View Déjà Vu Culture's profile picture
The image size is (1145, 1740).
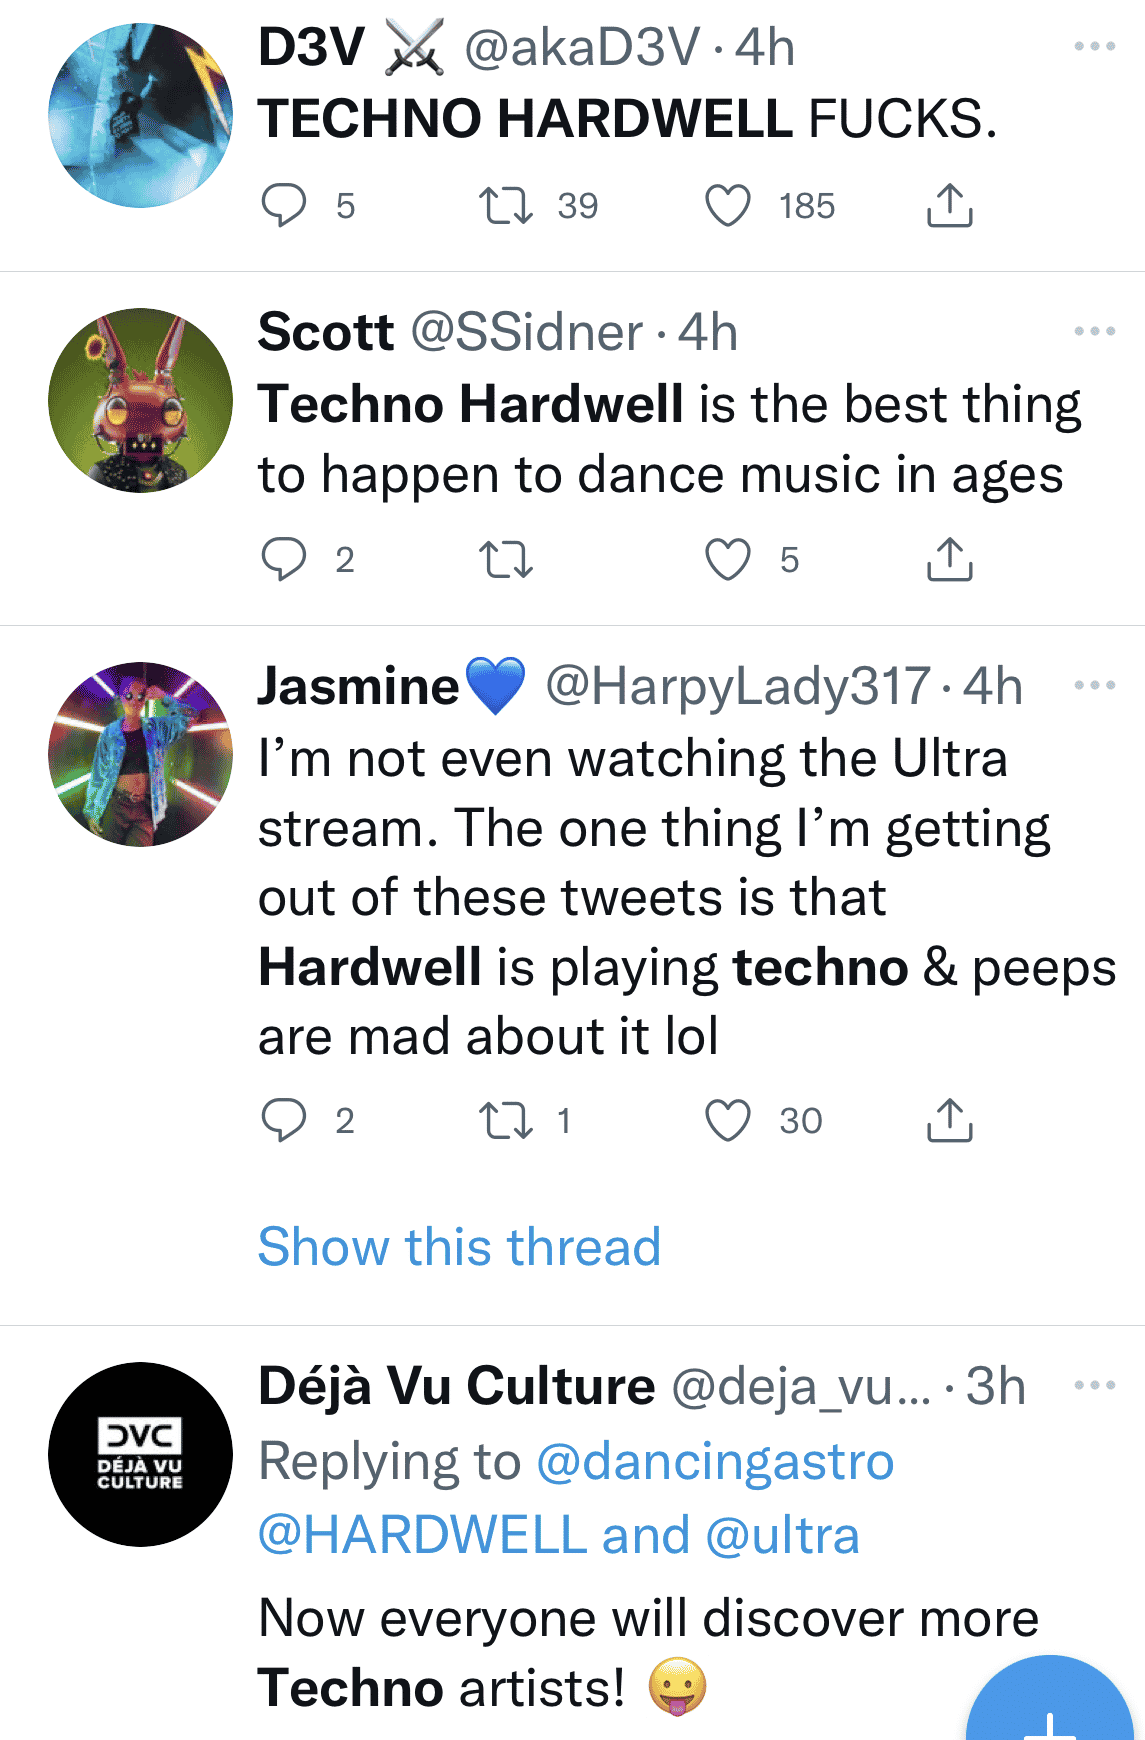140,1454
